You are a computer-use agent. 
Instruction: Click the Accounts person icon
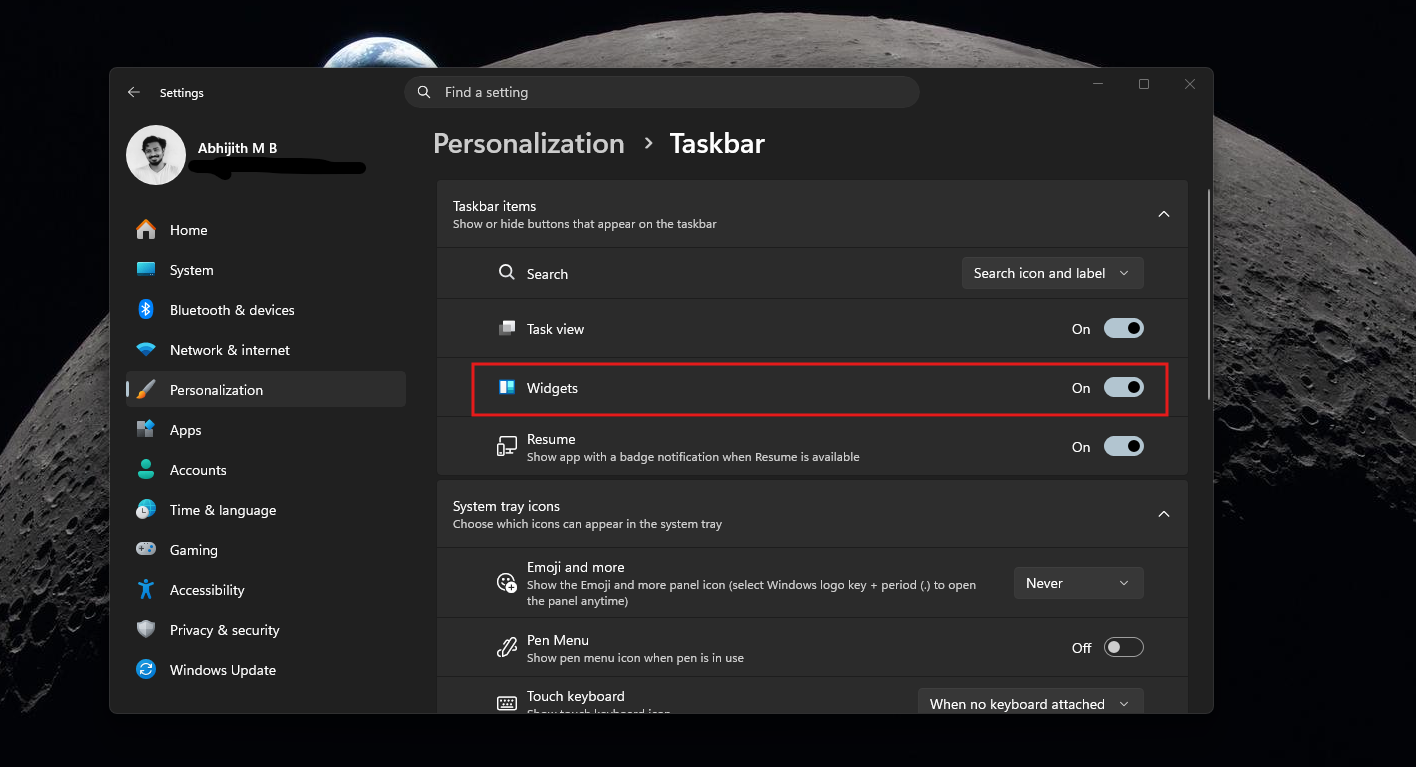[x=146, y=470]
